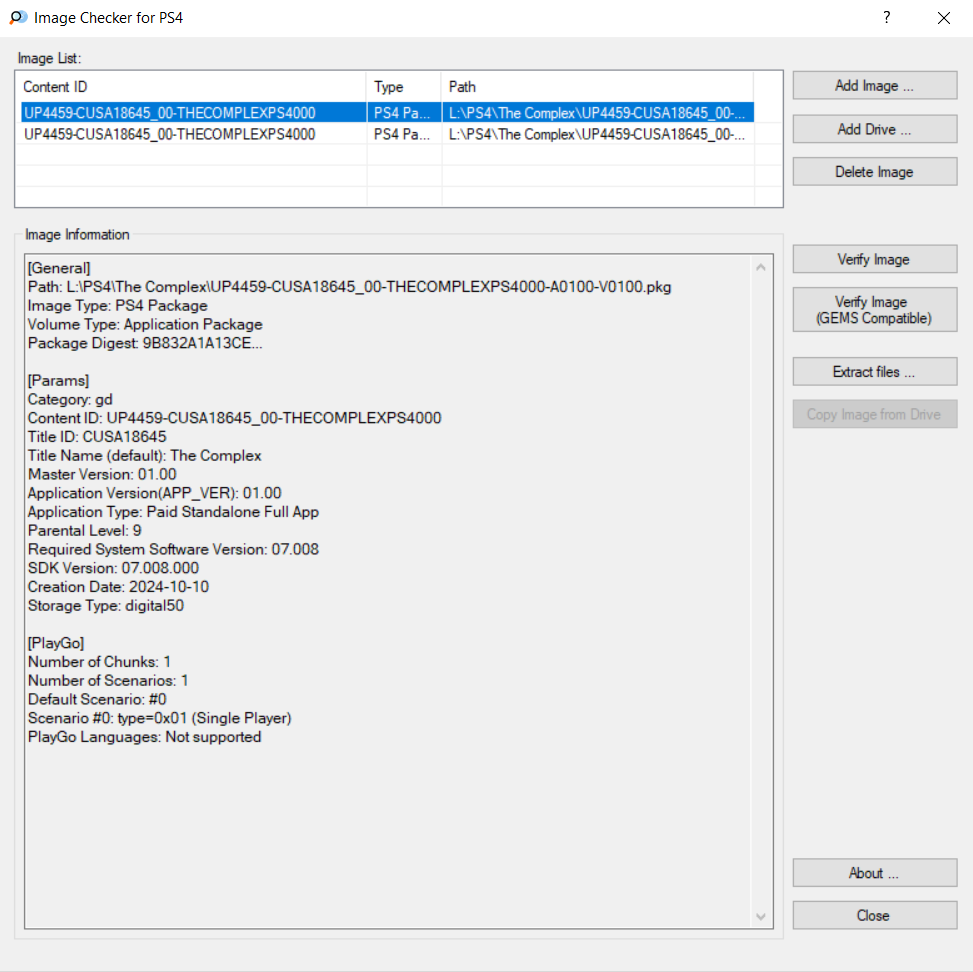The height and width of the screenshot is (972, 973).
Task: Click the Close button at the bottom
Action: pos(874,916)
